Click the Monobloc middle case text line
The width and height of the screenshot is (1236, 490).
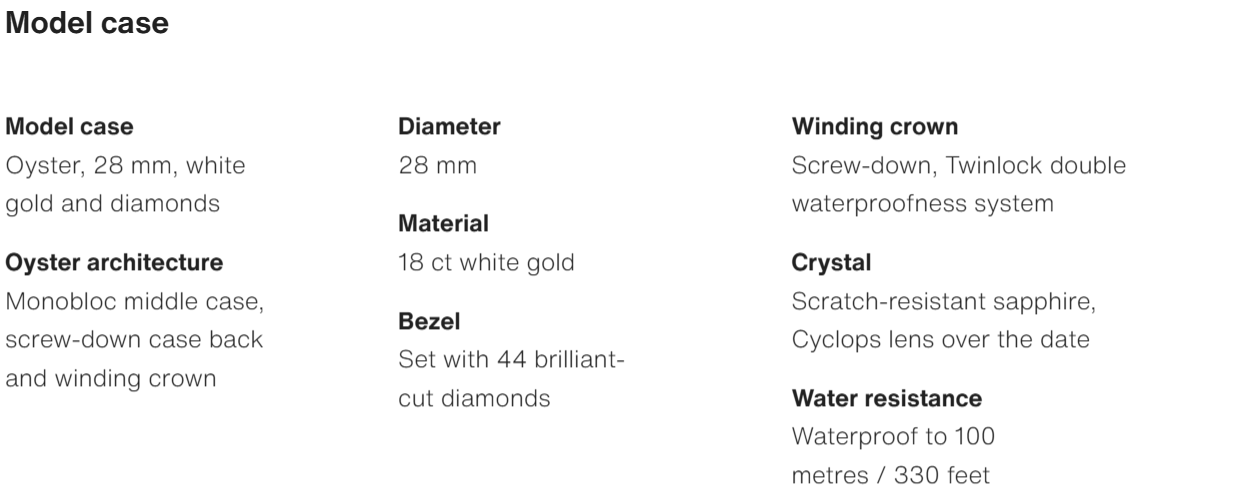click(x=134, y=301)
